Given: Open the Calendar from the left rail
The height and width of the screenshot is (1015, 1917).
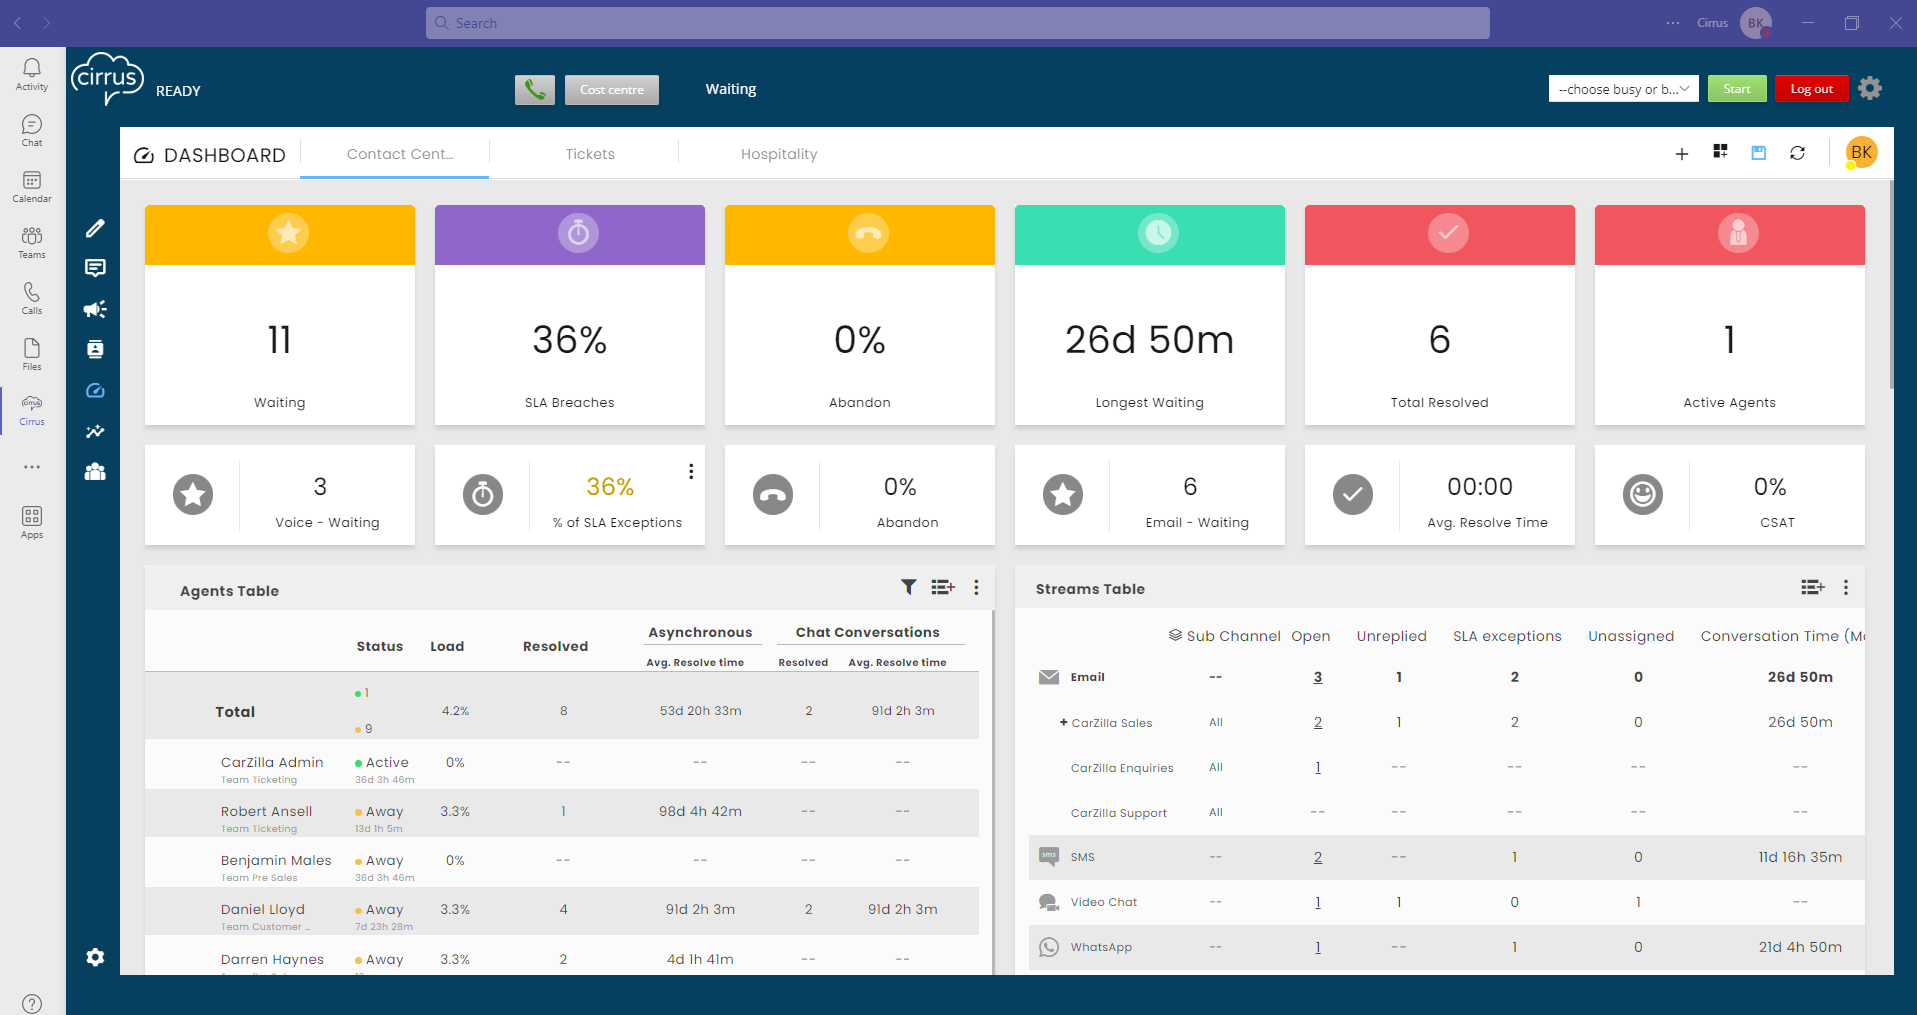Looking at the screenshot, I should (x=31, y=184).
